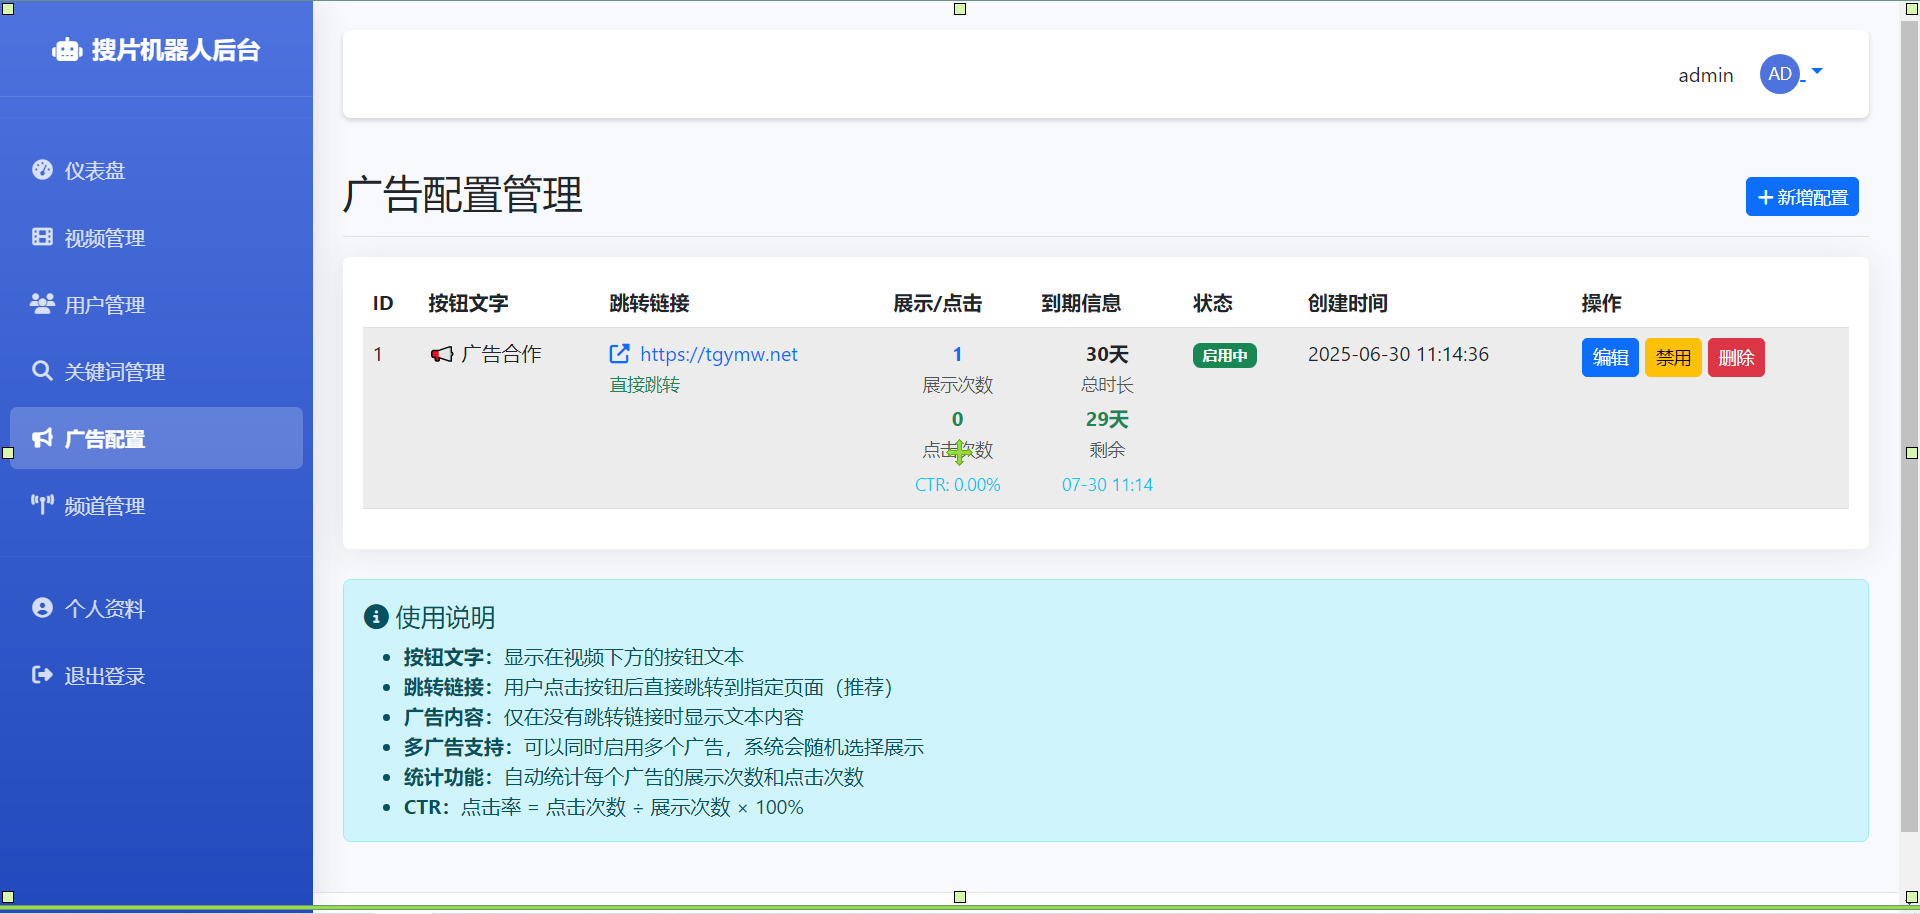Click the logout arrow icon
1920x914 pixels.
pyautogui.click(x=42, y=675)
